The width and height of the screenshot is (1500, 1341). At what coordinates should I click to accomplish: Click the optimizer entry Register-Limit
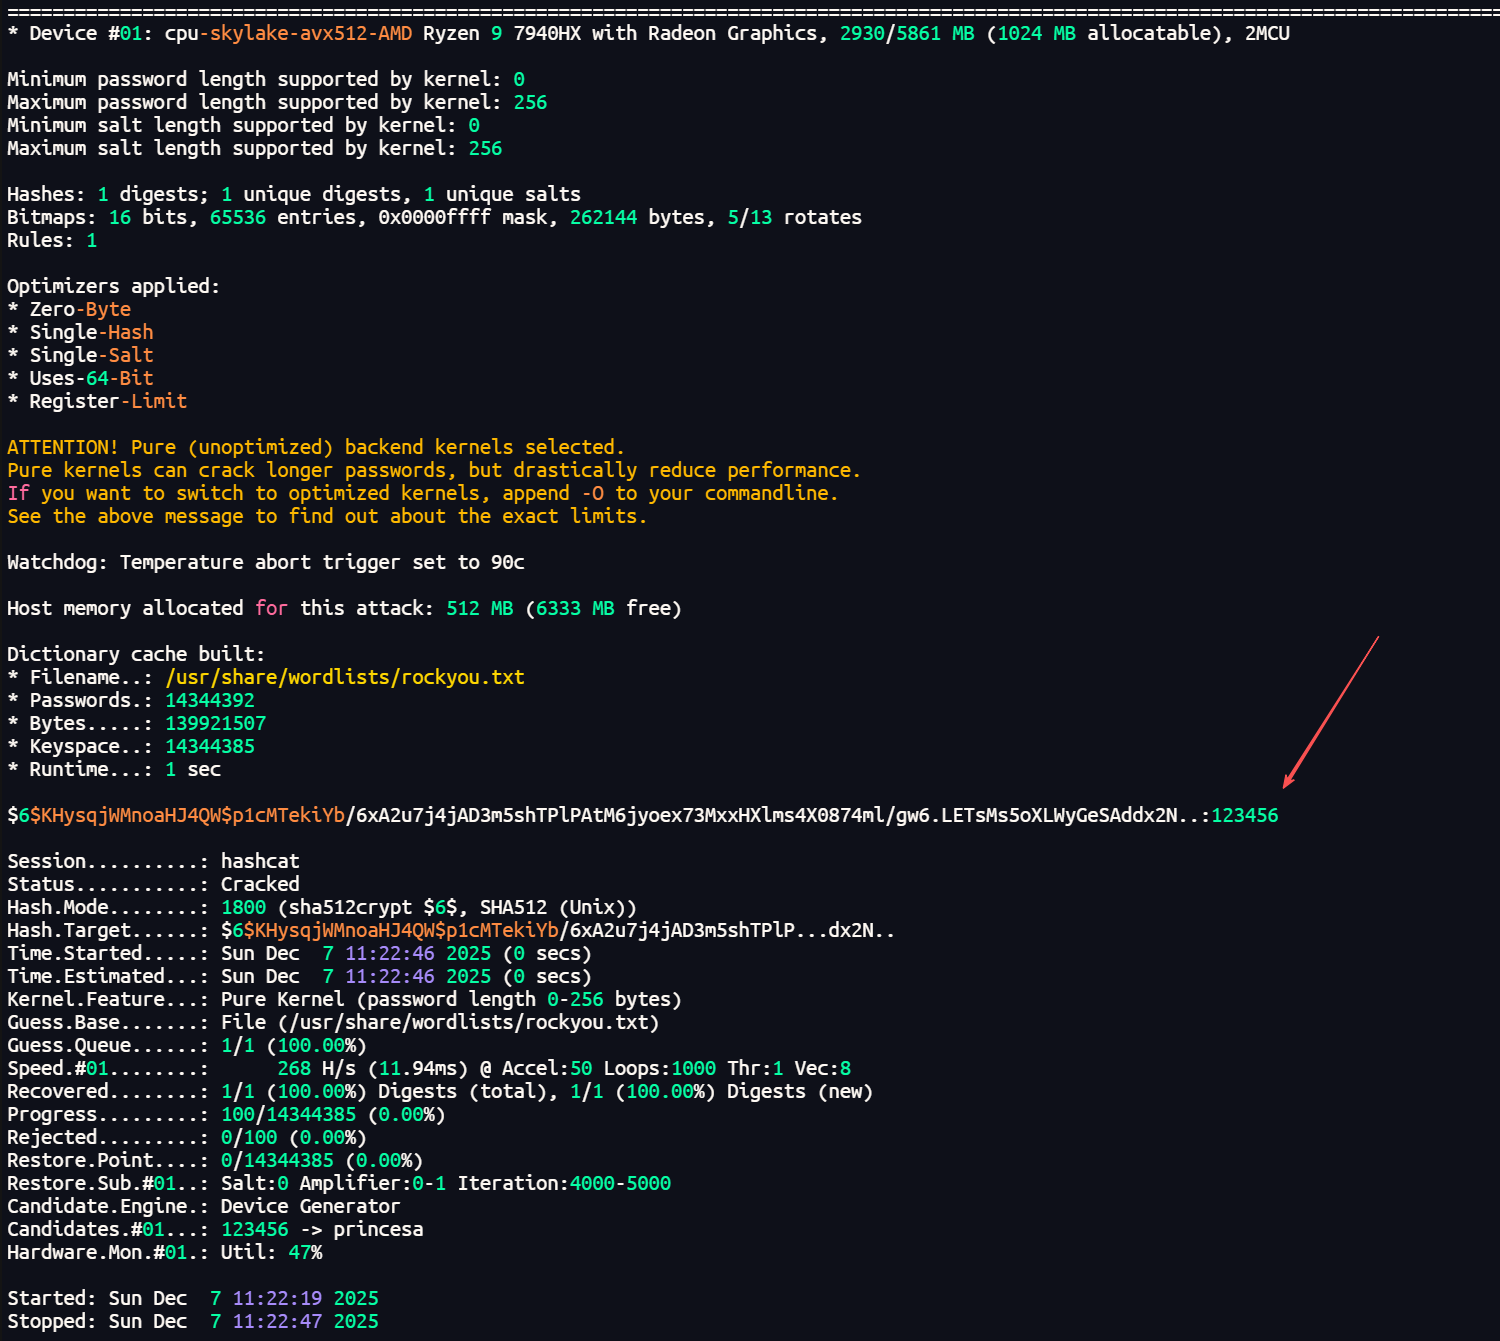point(108,401)
